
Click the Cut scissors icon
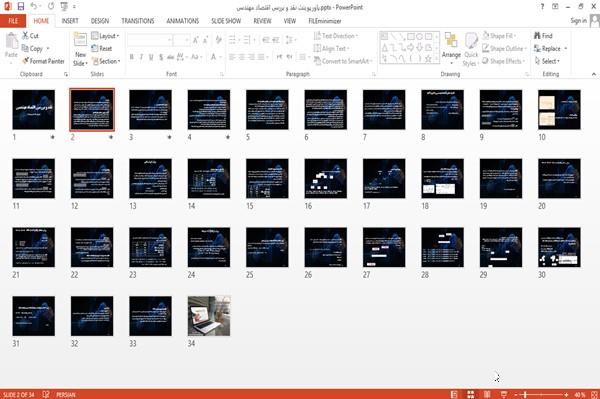coord(25,36)
